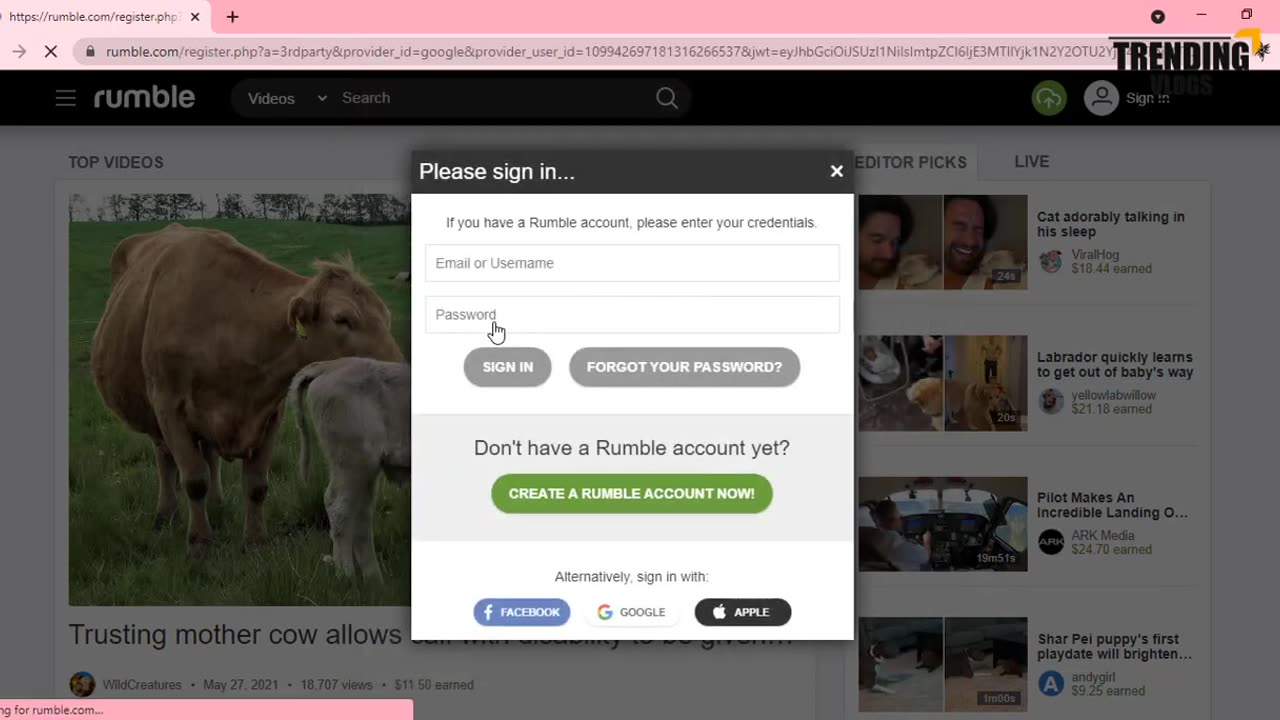Open the Labrador baby video thumbnail
1280x720 pixels.
pyautogui.click(x=942, y=383)
